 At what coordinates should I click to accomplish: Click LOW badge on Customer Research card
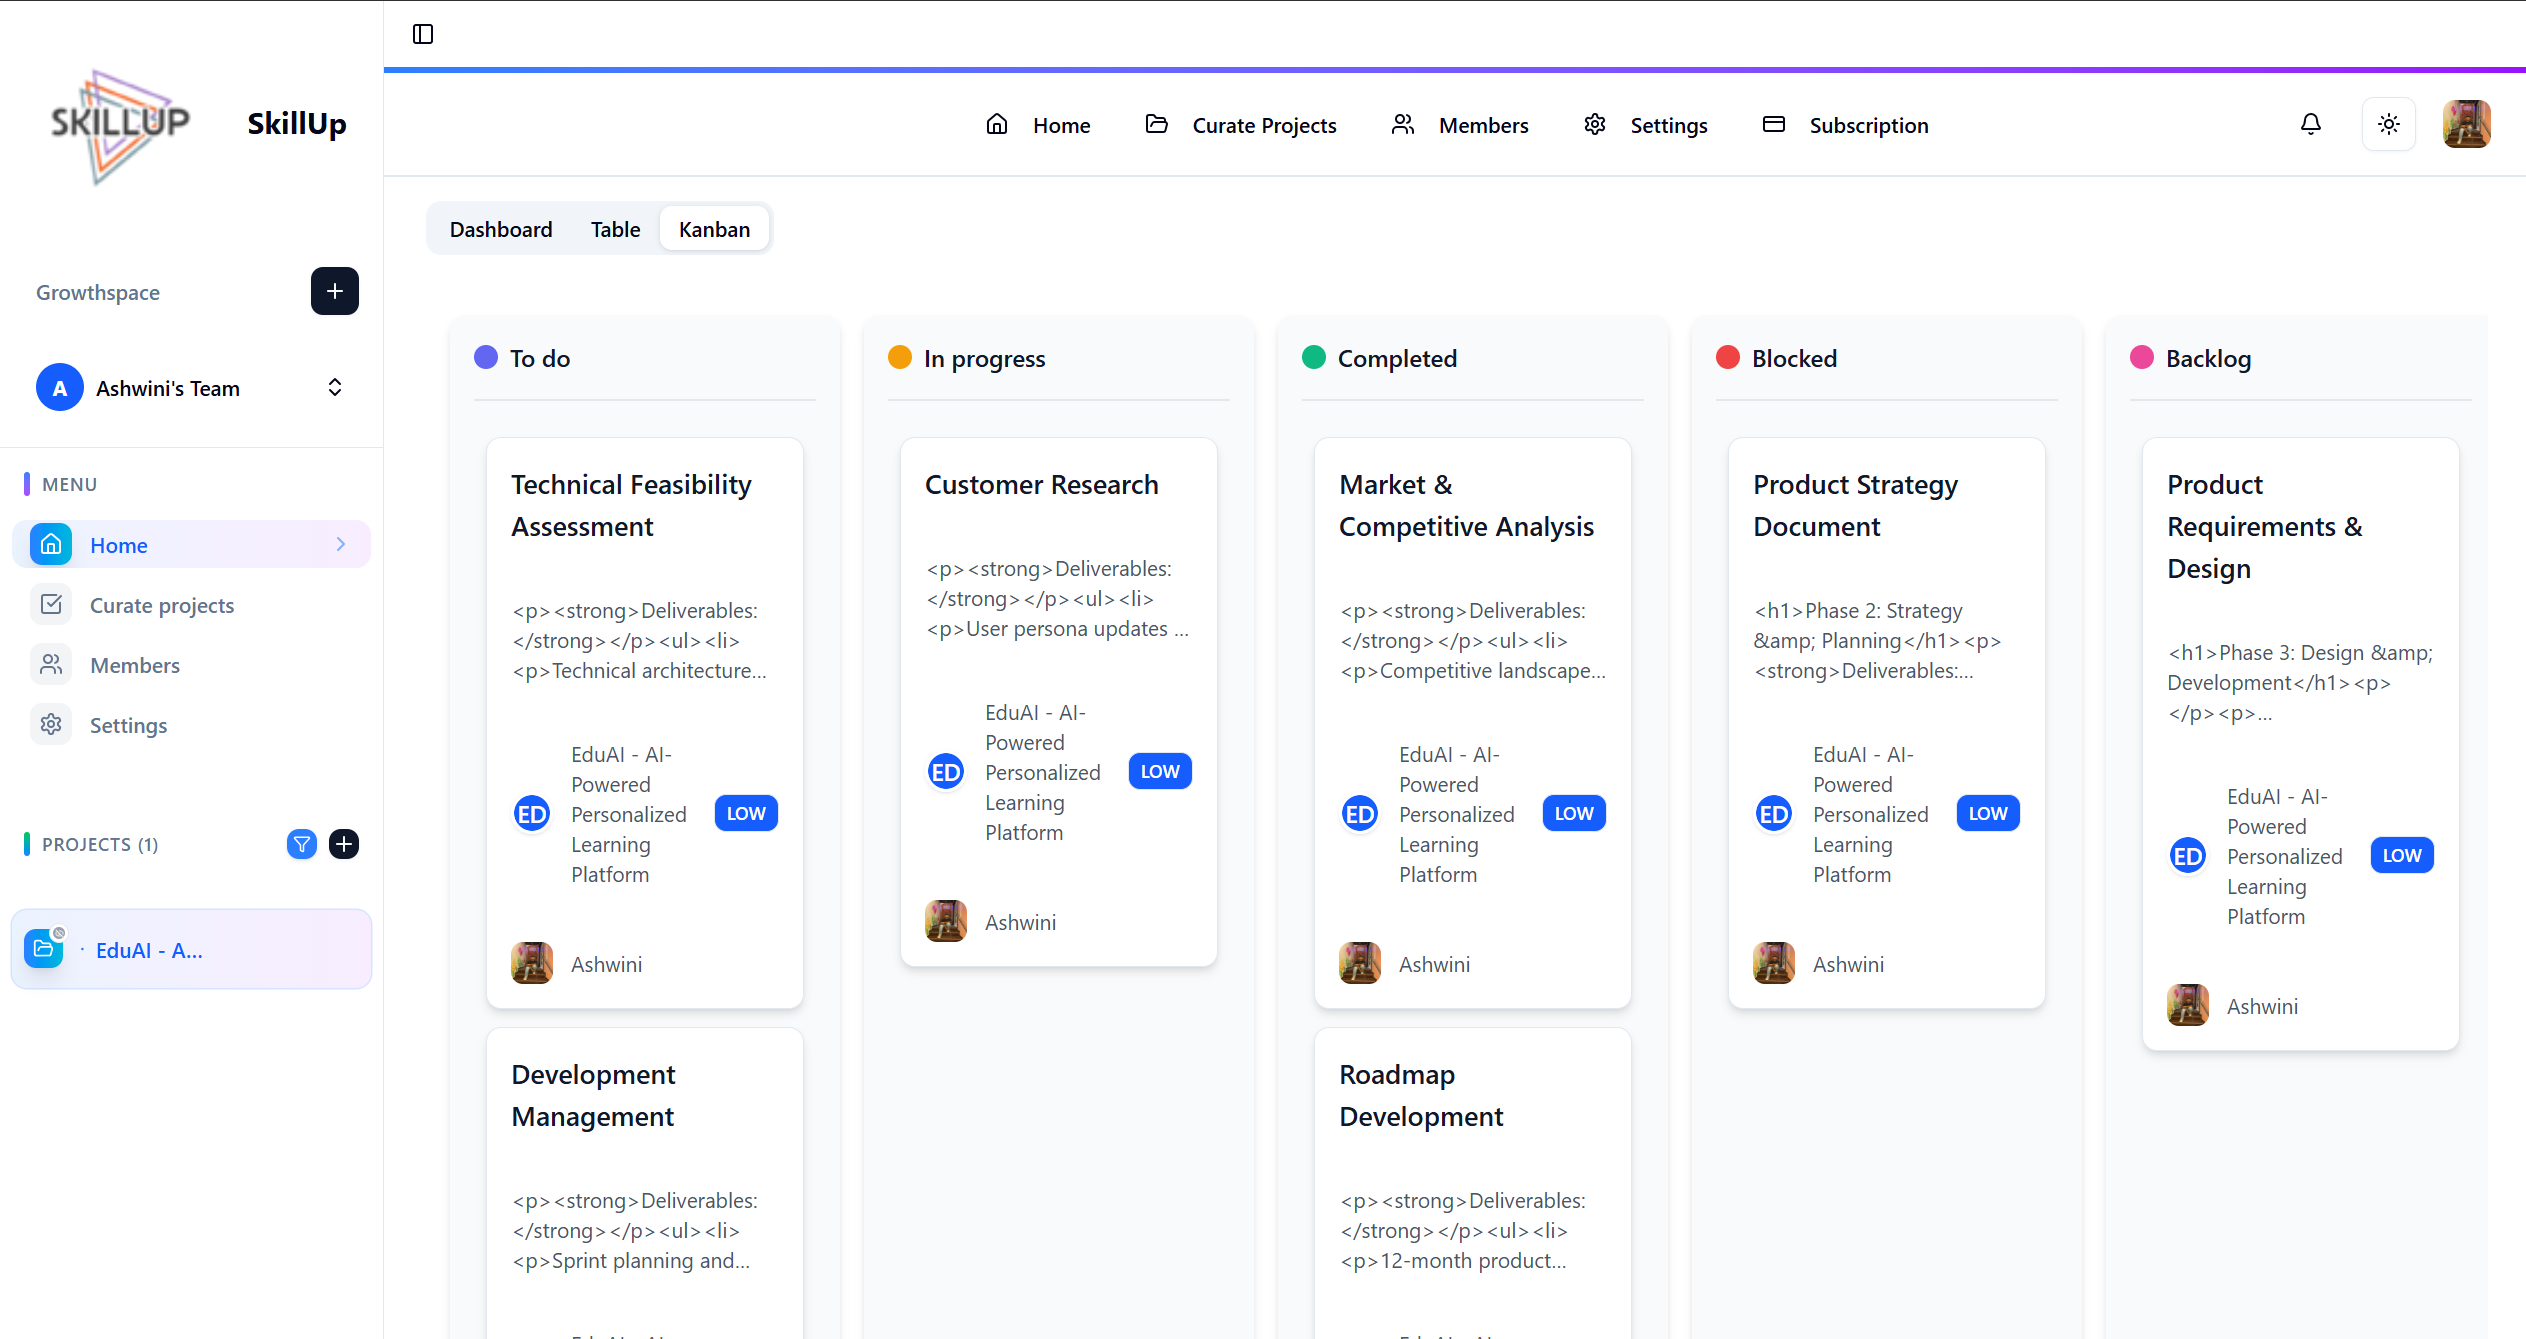pos(1160,771)
